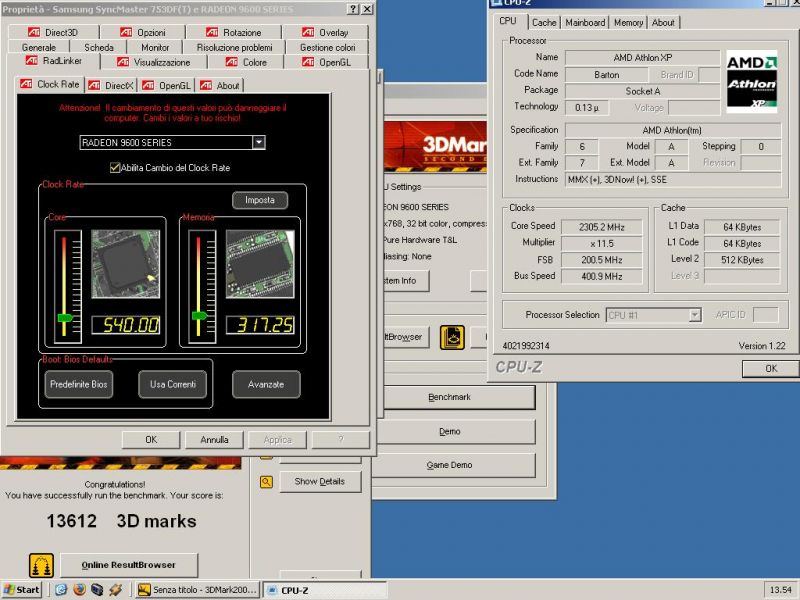
Task: Switch to the DirectX tab in RadLinker
Action: pos(111,86)
